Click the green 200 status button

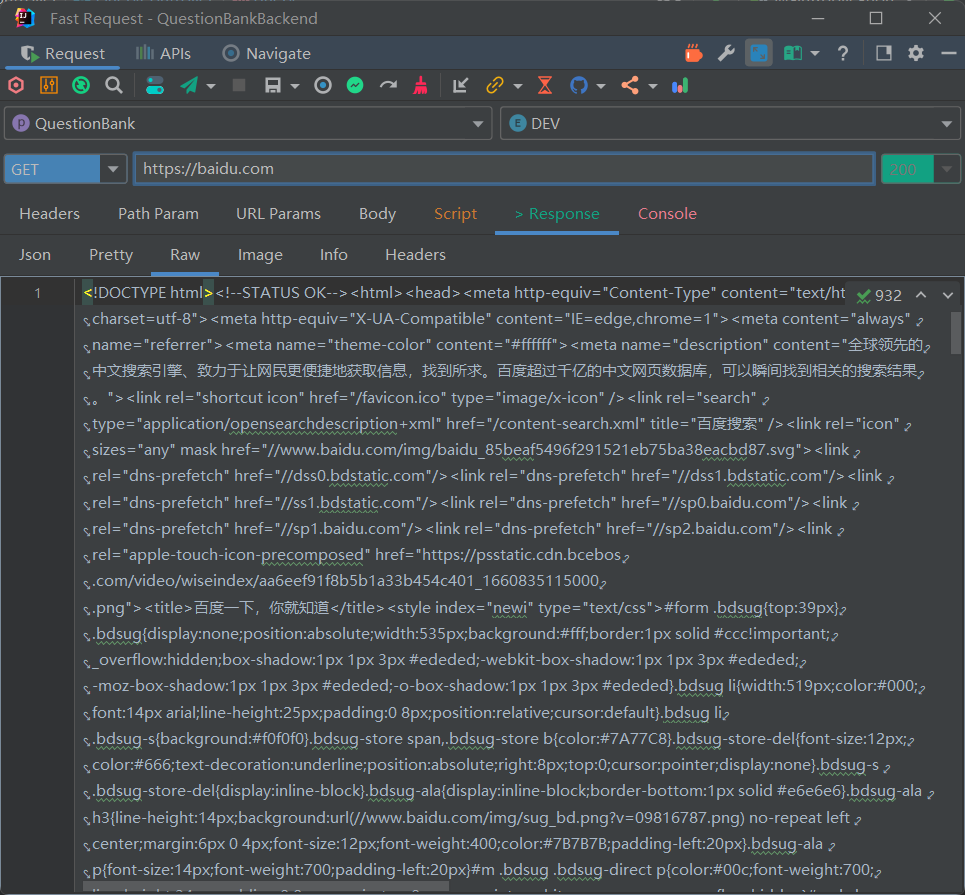point(907,169)
